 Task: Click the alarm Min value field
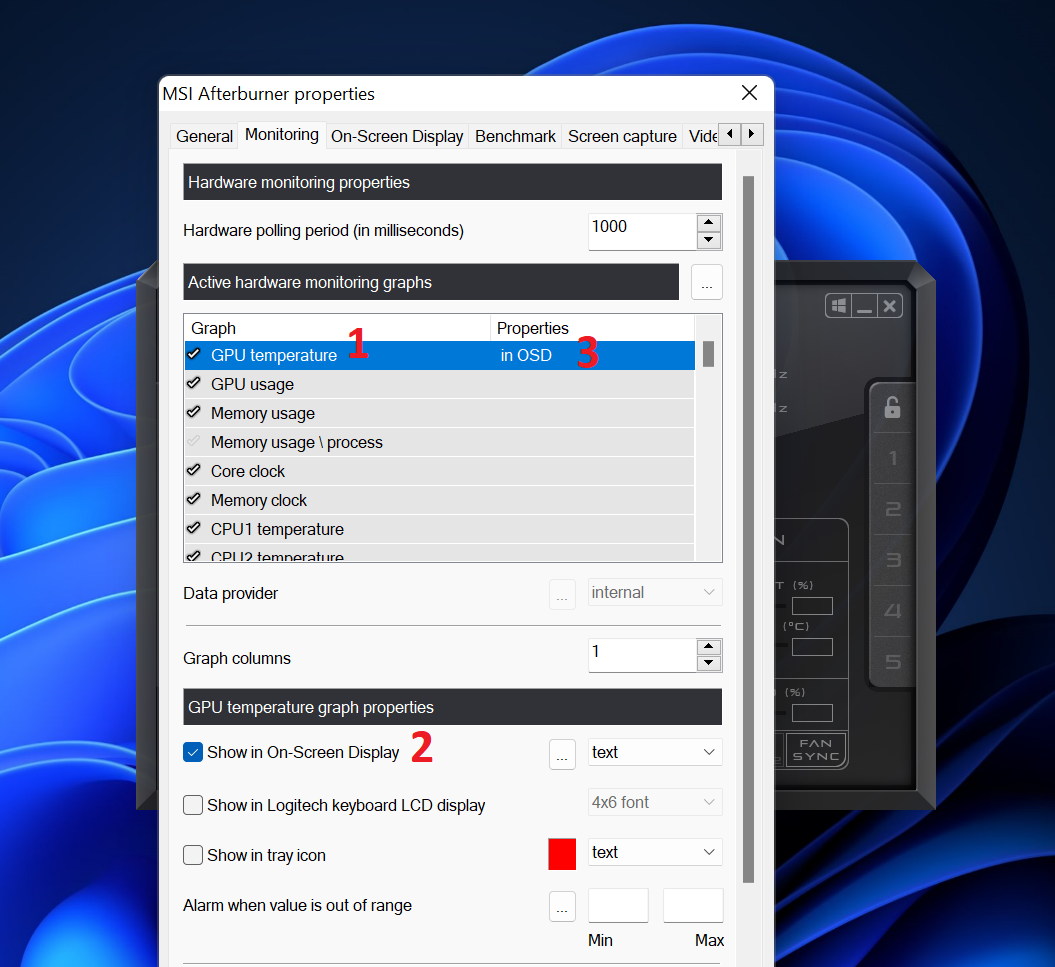tap(618, 905)
